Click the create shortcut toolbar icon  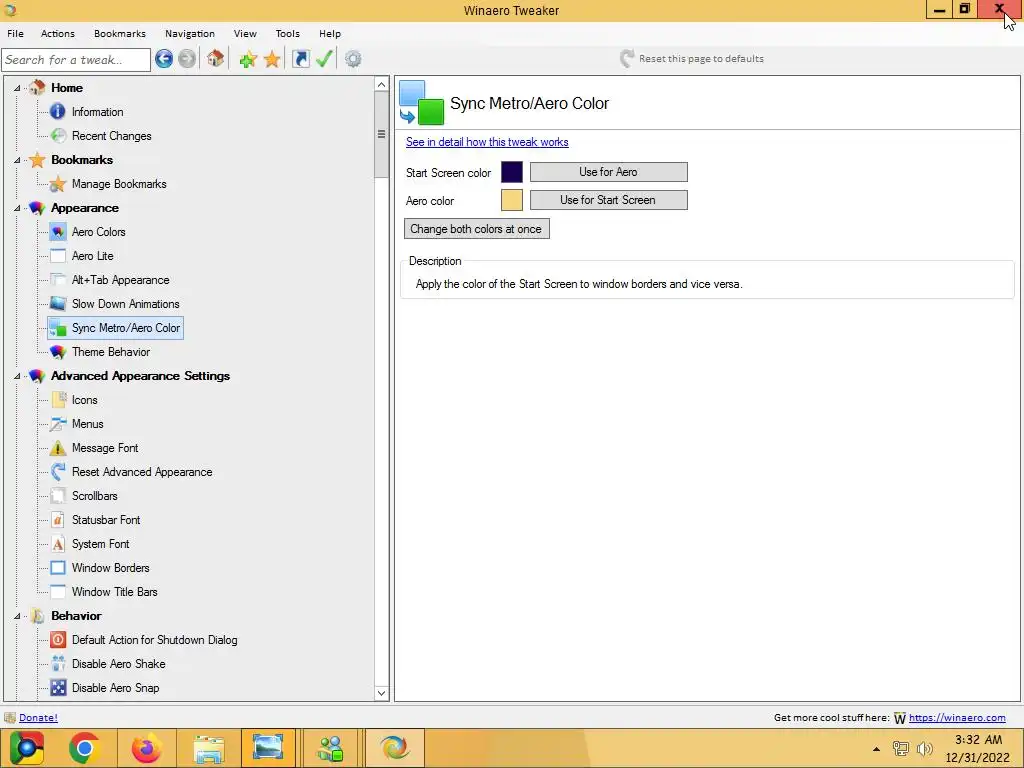pyautogui.click(x=300, y=59)
